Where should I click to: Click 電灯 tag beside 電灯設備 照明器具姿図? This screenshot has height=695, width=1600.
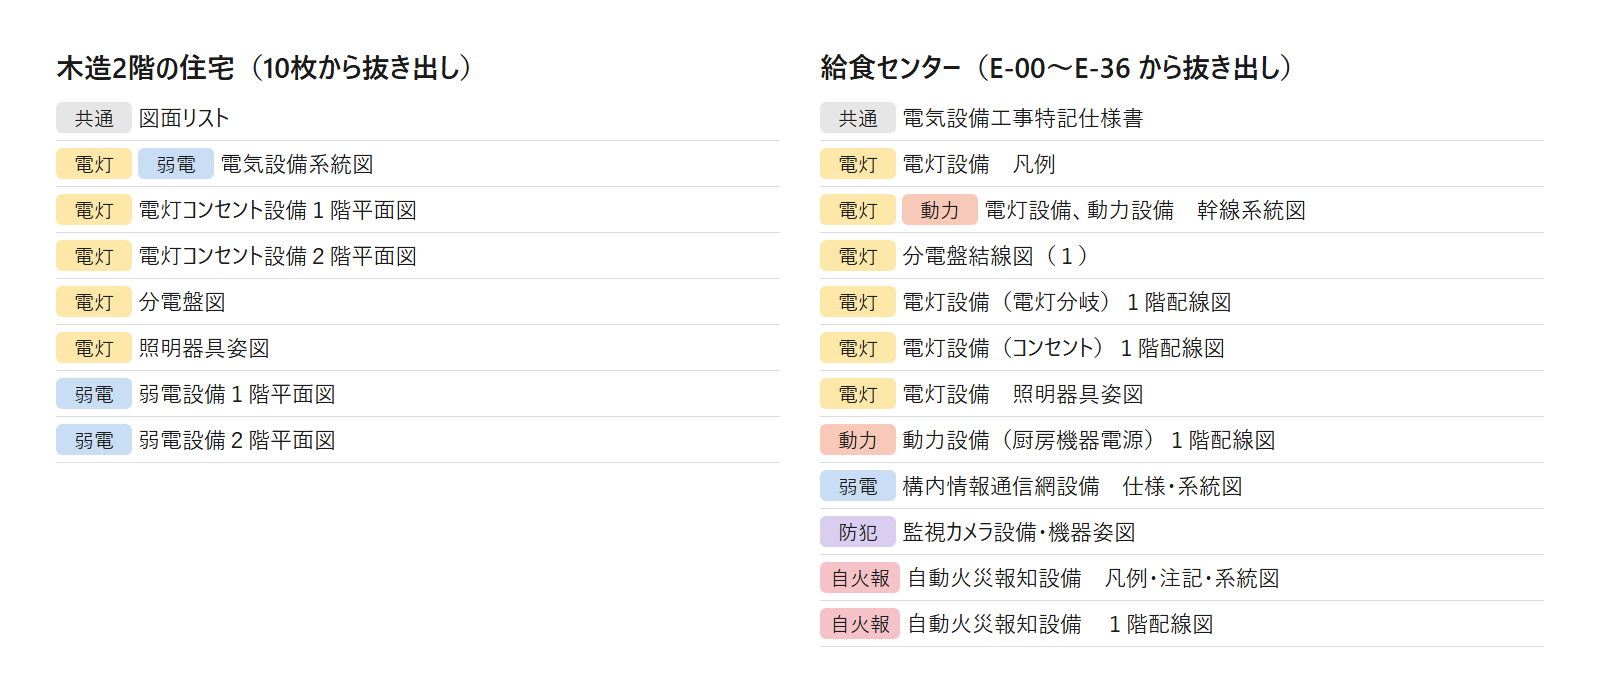point(858,394)
